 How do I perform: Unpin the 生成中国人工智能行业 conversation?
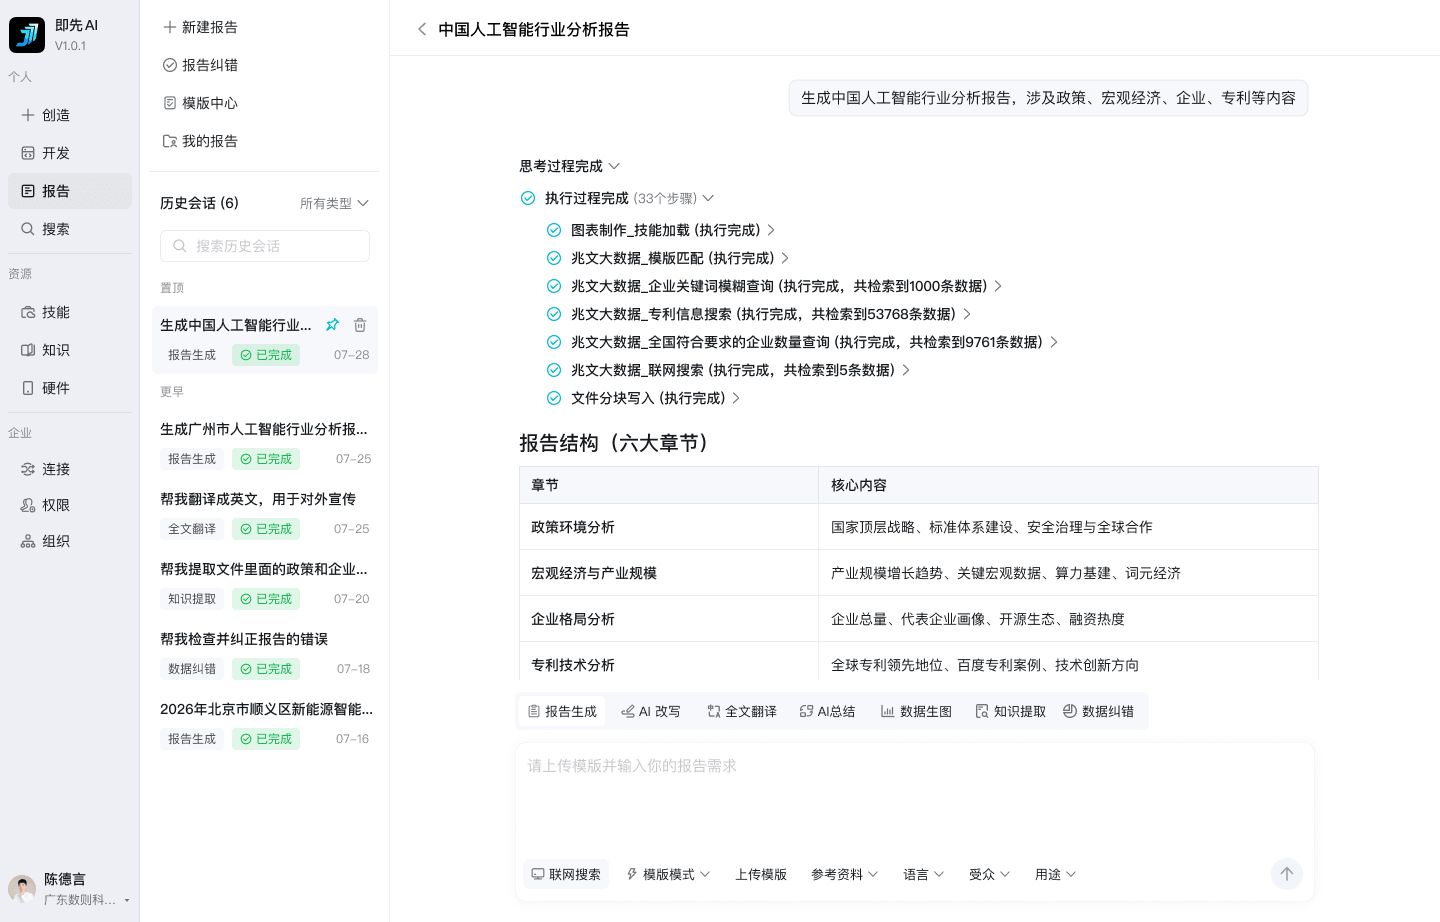(332, 324)
